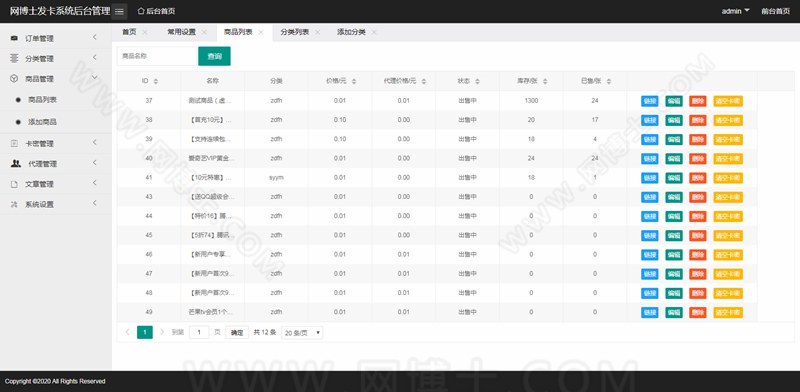Click 删除 button for product ID 45

click(x=698, y=236)
